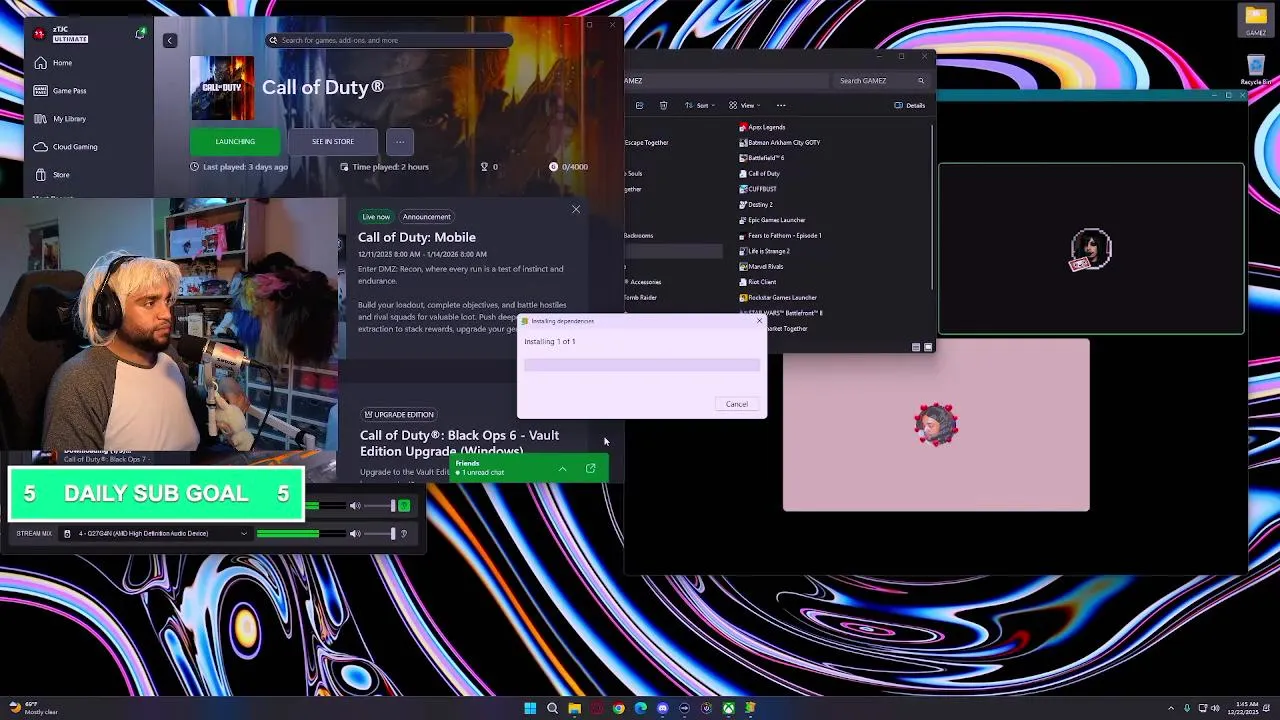Click the install progress bar
Screen dimensions: 1280x720
pos(642,365)
